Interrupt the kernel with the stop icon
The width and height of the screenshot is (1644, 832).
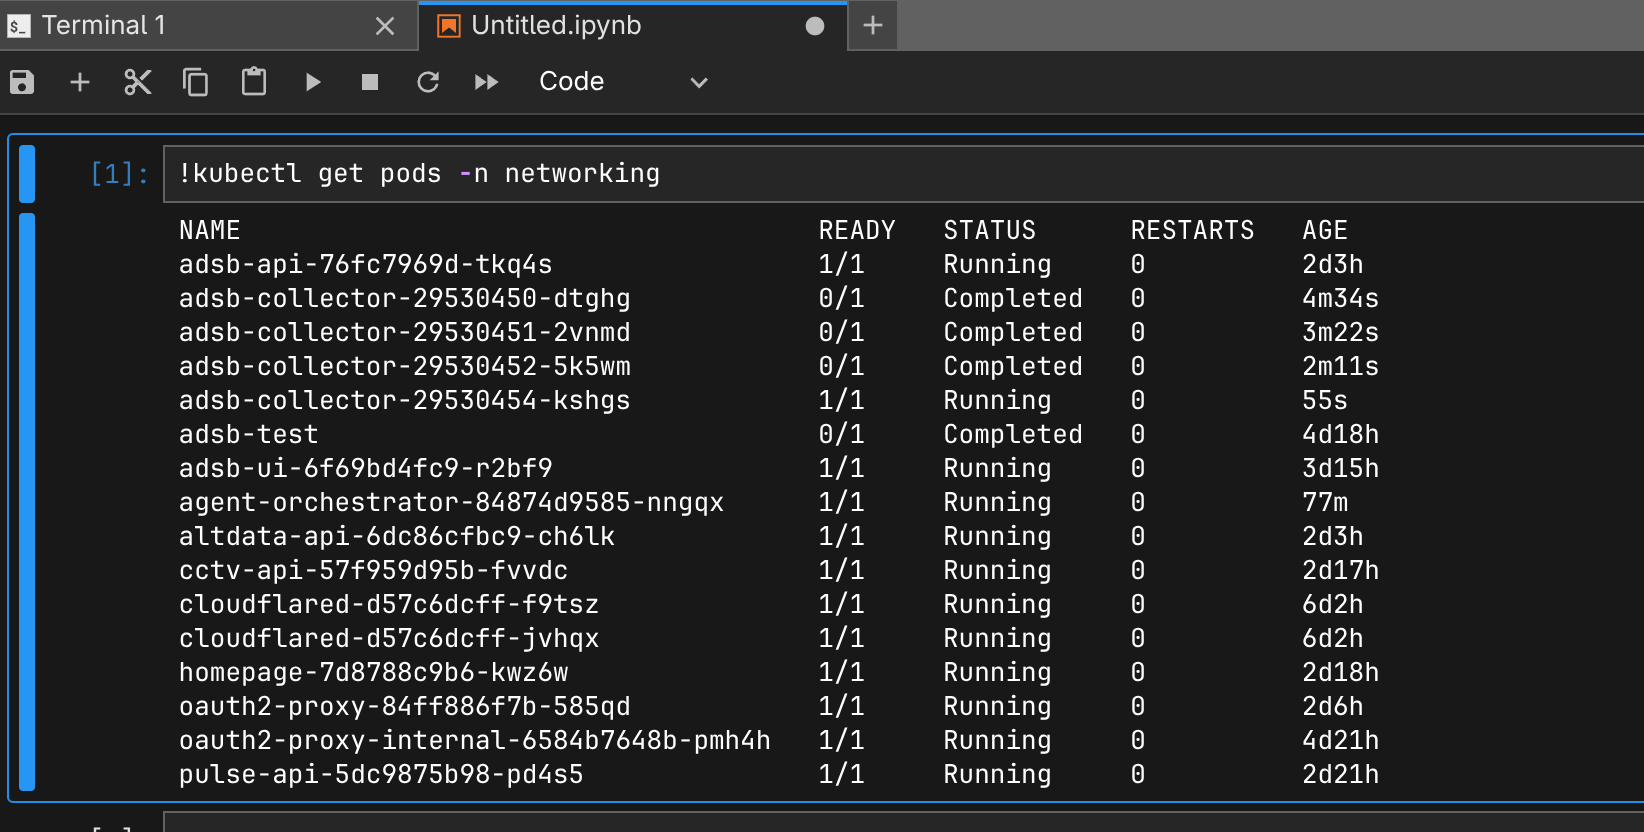pos(370,82)
